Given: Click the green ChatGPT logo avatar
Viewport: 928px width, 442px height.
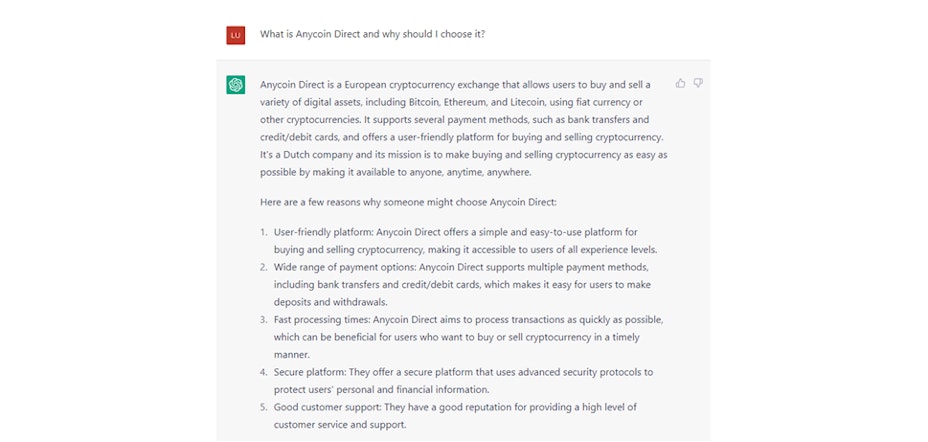Looking at the screenshot, I should coord(236,85).
